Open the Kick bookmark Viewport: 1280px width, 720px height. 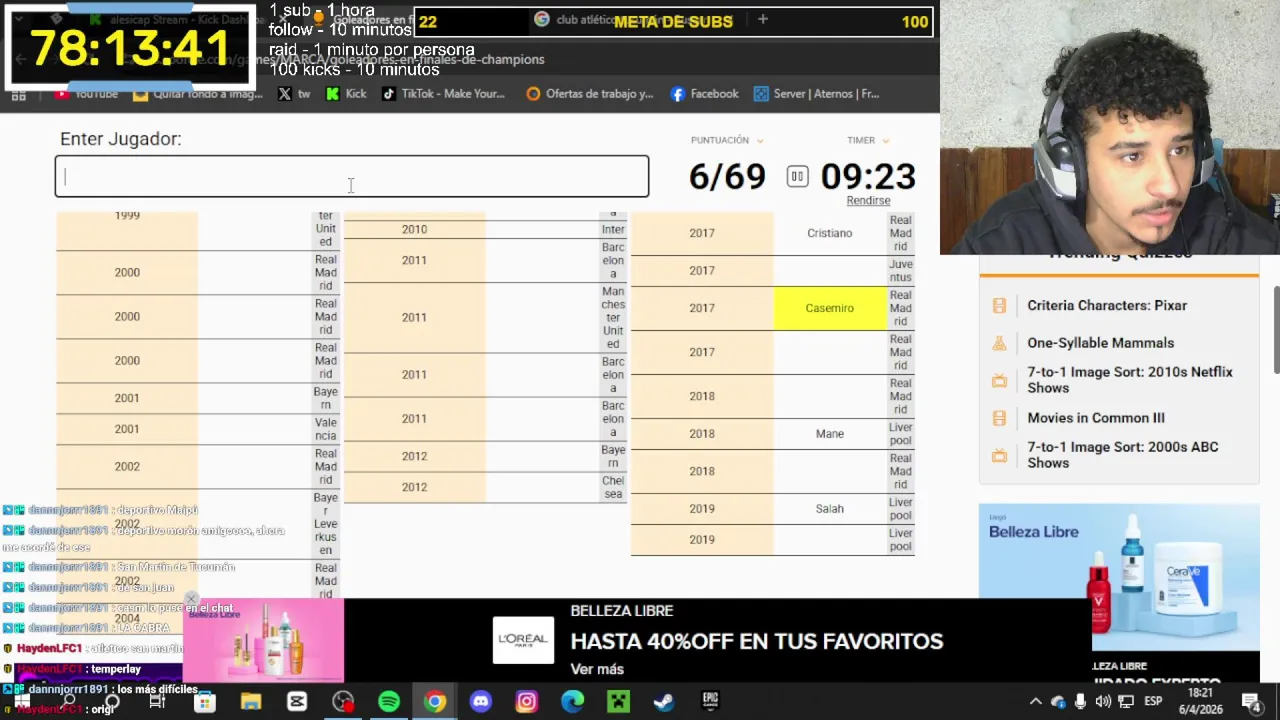(x=346, y=94)
